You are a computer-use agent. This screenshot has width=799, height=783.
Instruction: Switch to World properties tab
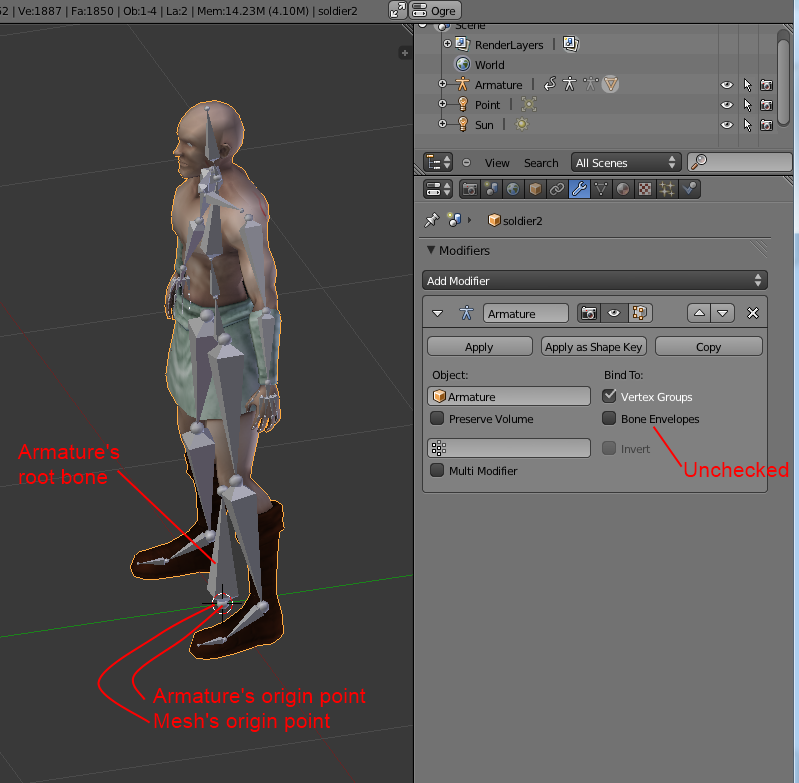pos(513,189)
